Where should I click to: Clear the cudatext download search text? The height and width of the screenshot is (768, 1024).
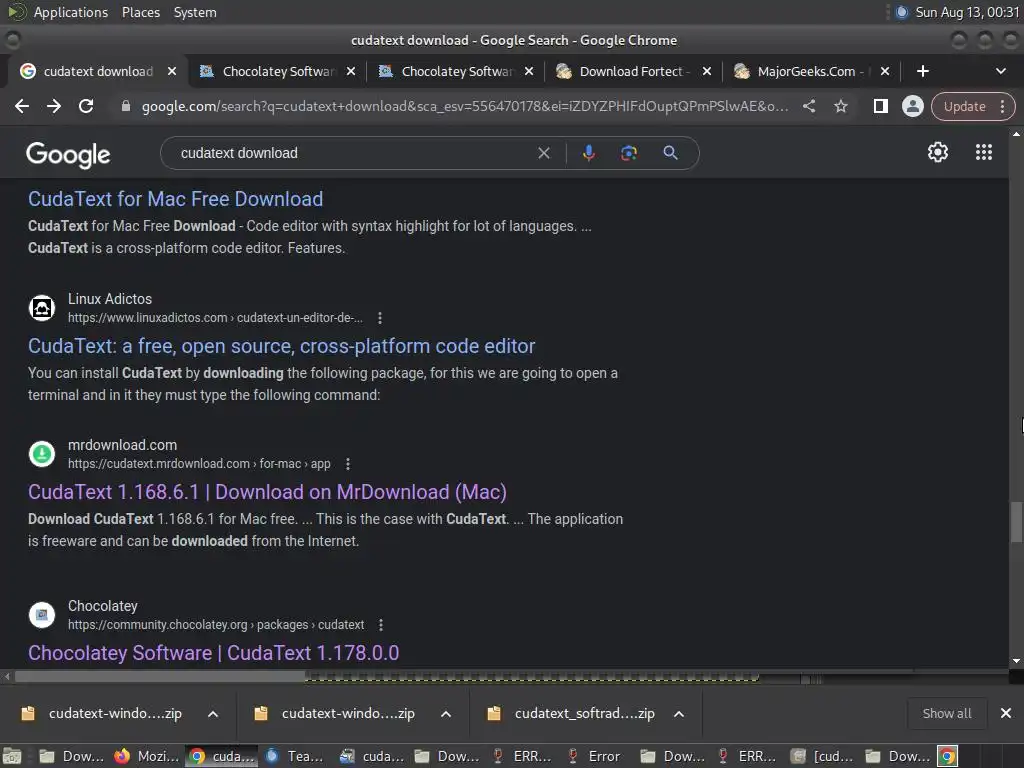pyautogui.click(x=543, y=153)
